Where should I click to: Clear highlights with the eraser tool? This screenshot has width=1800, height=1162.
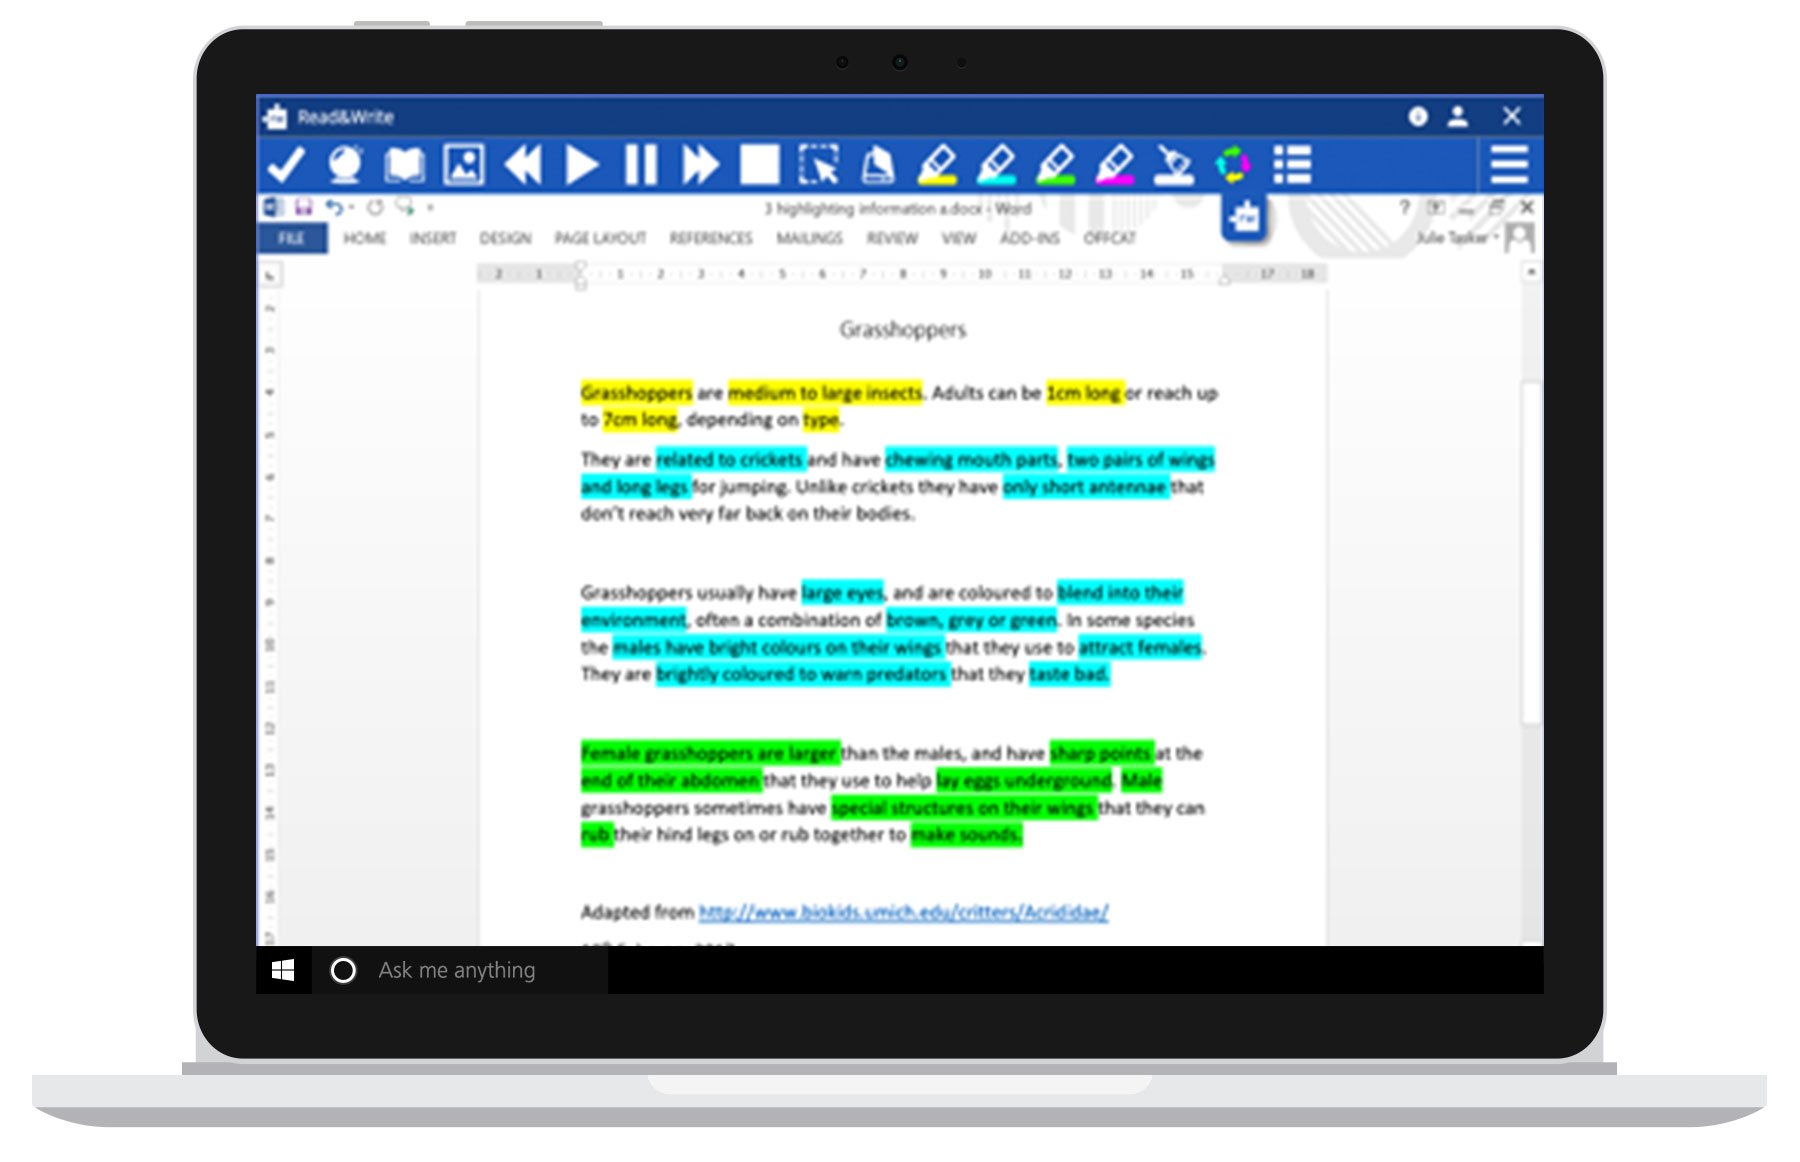coord(1175,165)
